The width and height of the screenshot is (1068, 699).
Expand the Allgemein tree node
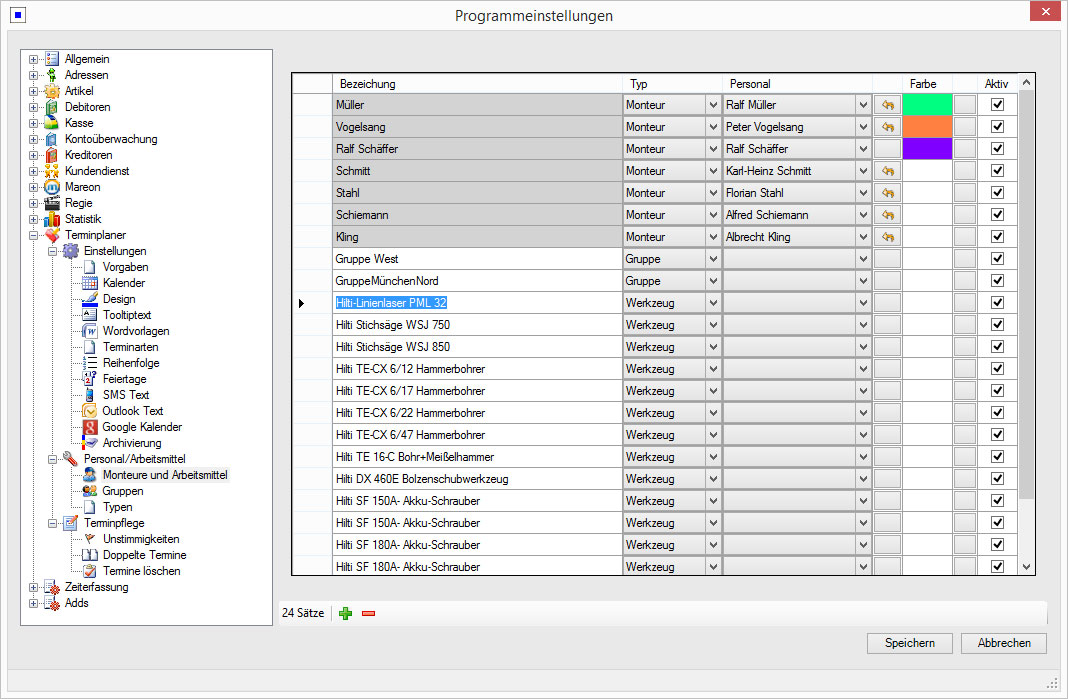[x=34, y=59]
